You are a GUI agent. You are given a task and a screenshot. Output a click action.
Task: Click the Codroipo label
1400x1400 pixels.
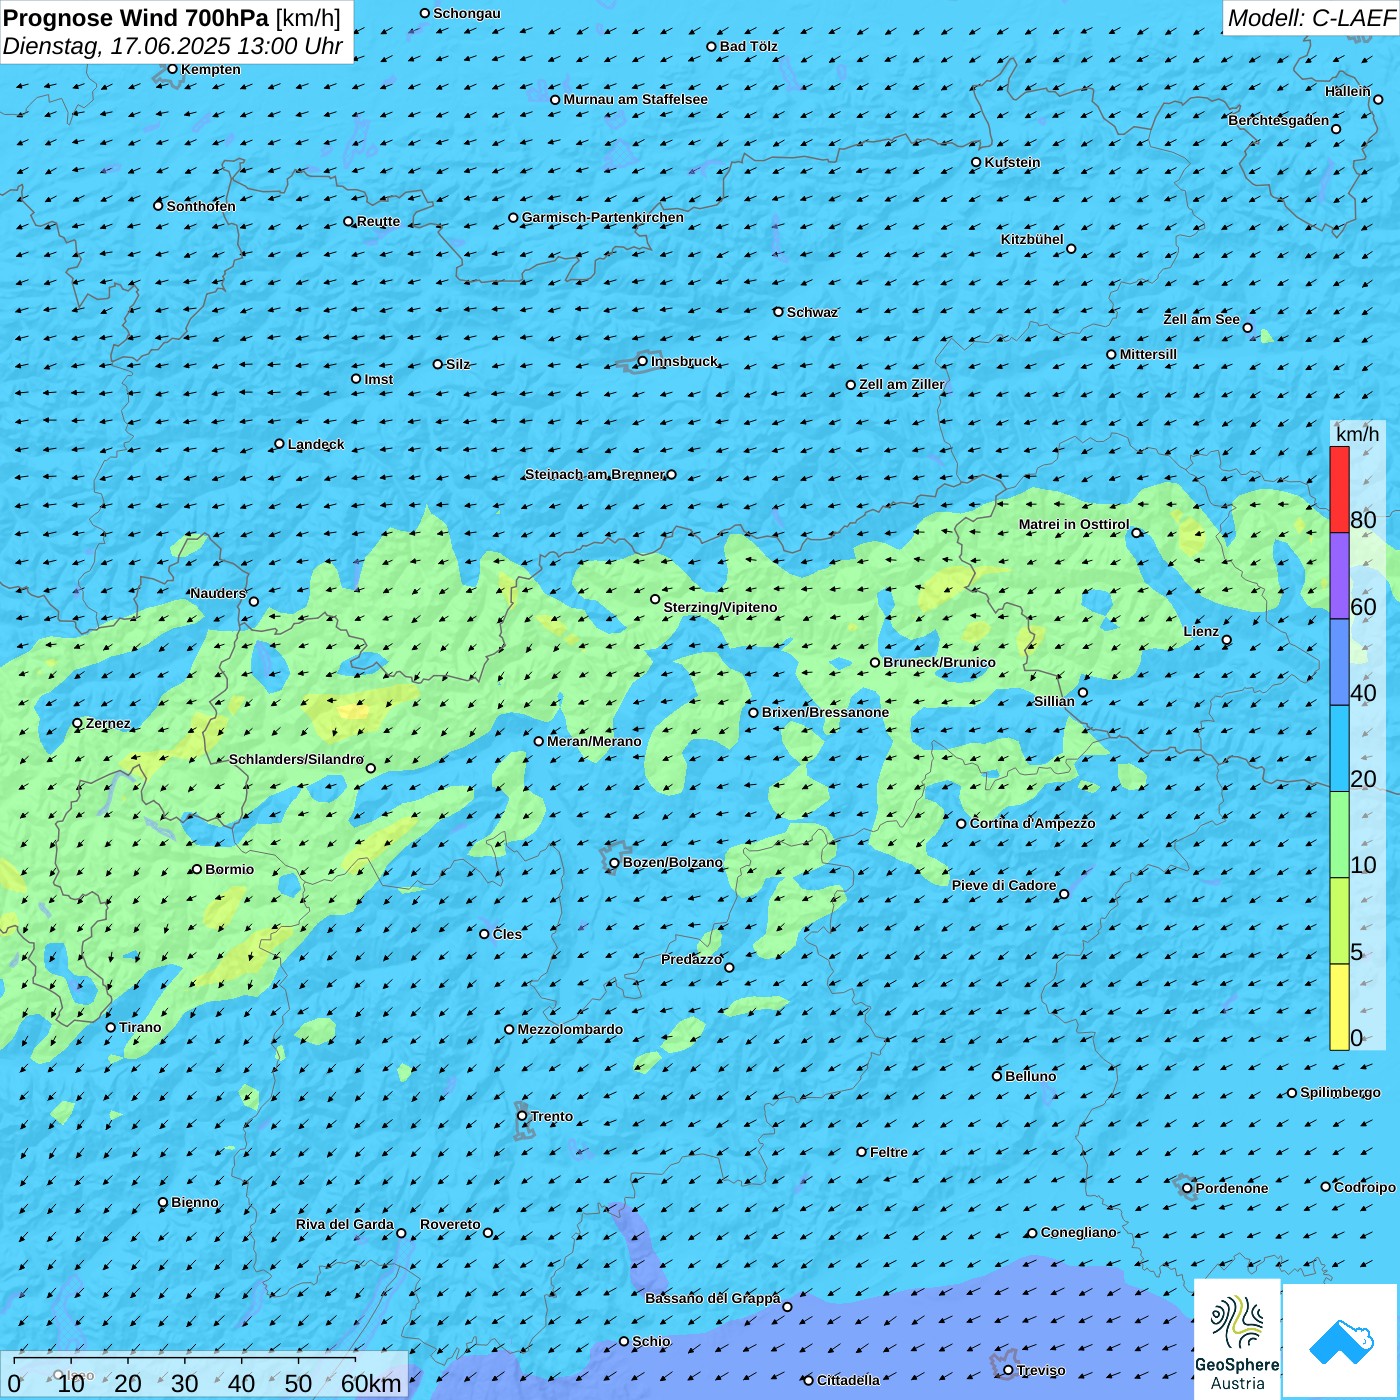tap(1365, 1187)
